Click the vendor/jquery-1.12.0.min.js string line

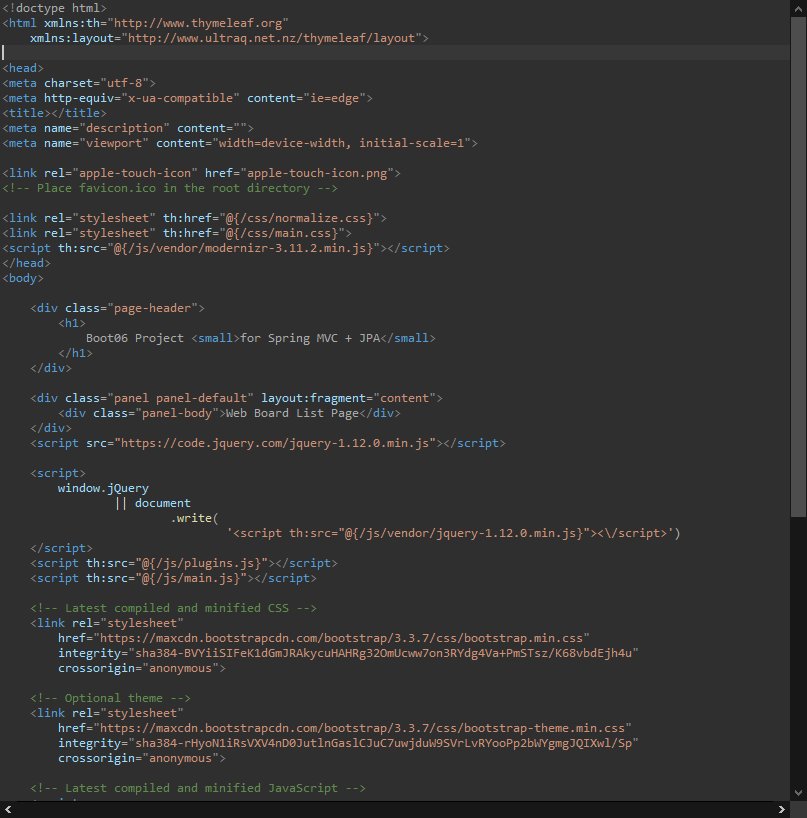[x=453, y=533]
